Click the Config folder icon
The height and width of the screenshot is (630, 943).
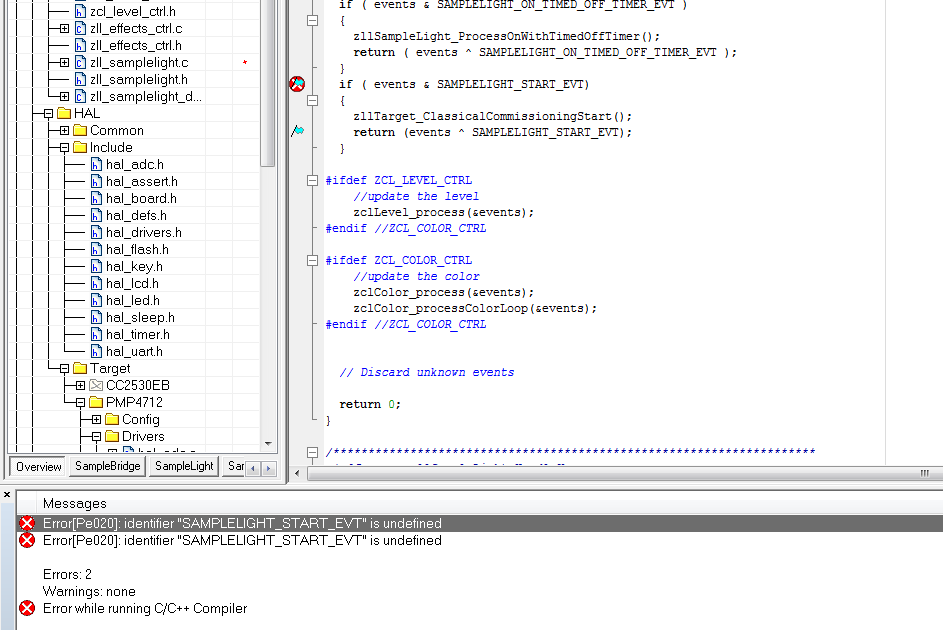pos(112,419)
